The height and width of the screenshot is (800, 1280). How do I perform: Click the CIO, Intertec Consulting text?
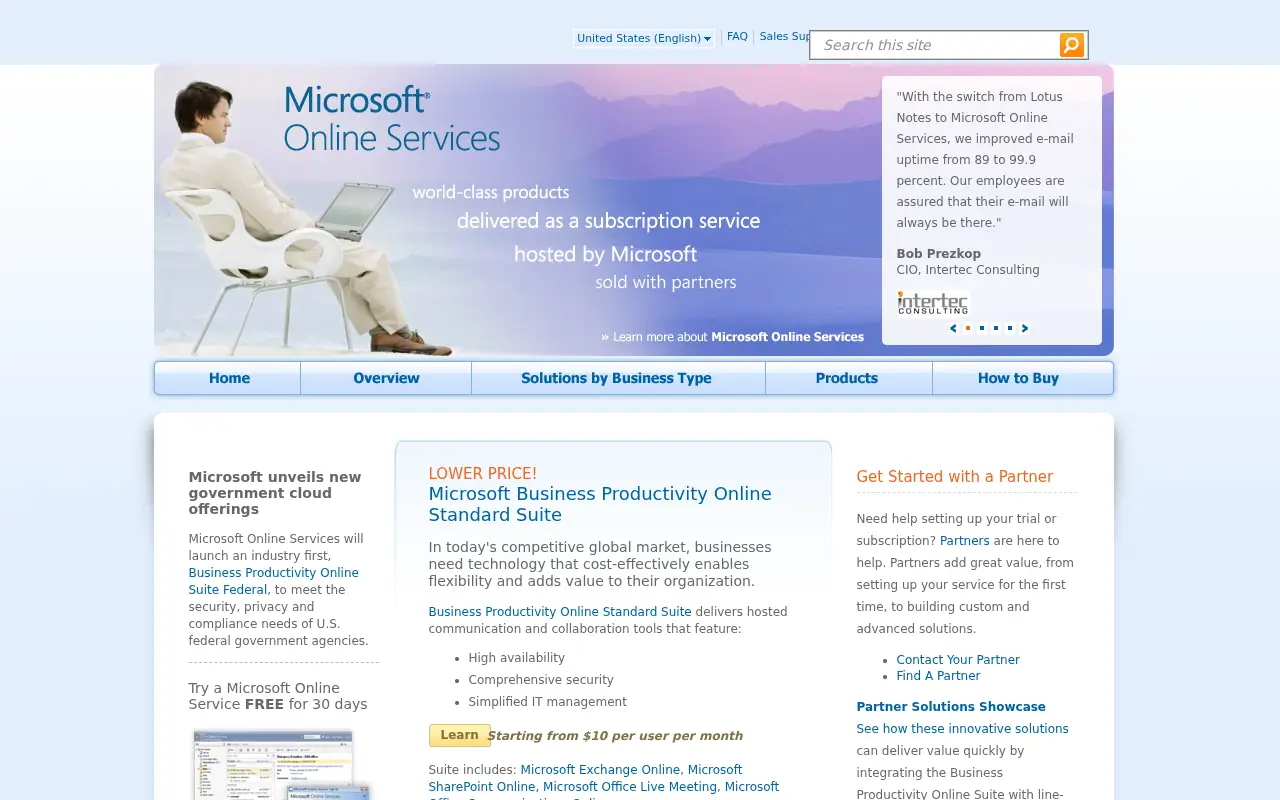coord(968,270)
